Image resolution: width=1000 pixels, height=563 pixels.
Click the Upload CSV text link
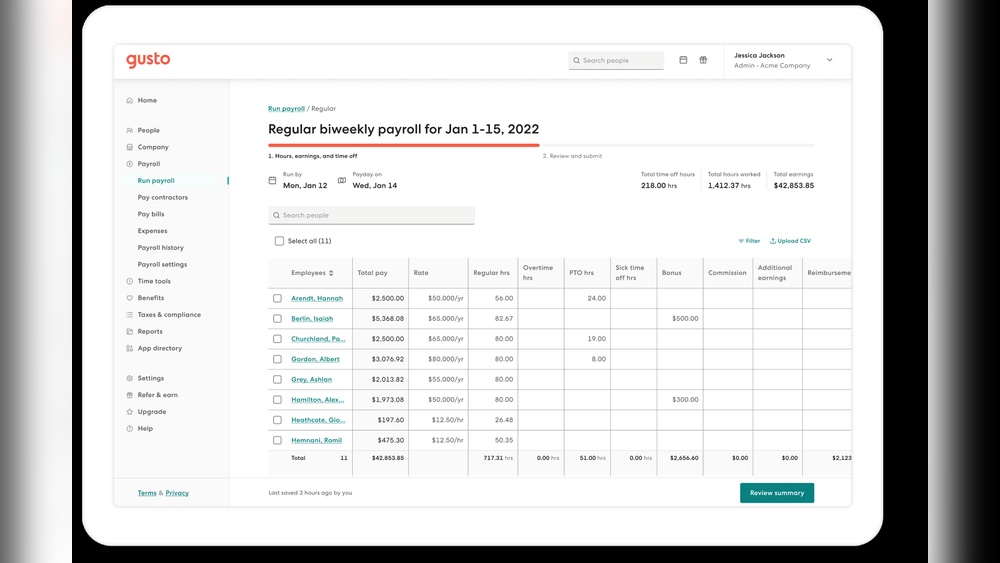794,241
